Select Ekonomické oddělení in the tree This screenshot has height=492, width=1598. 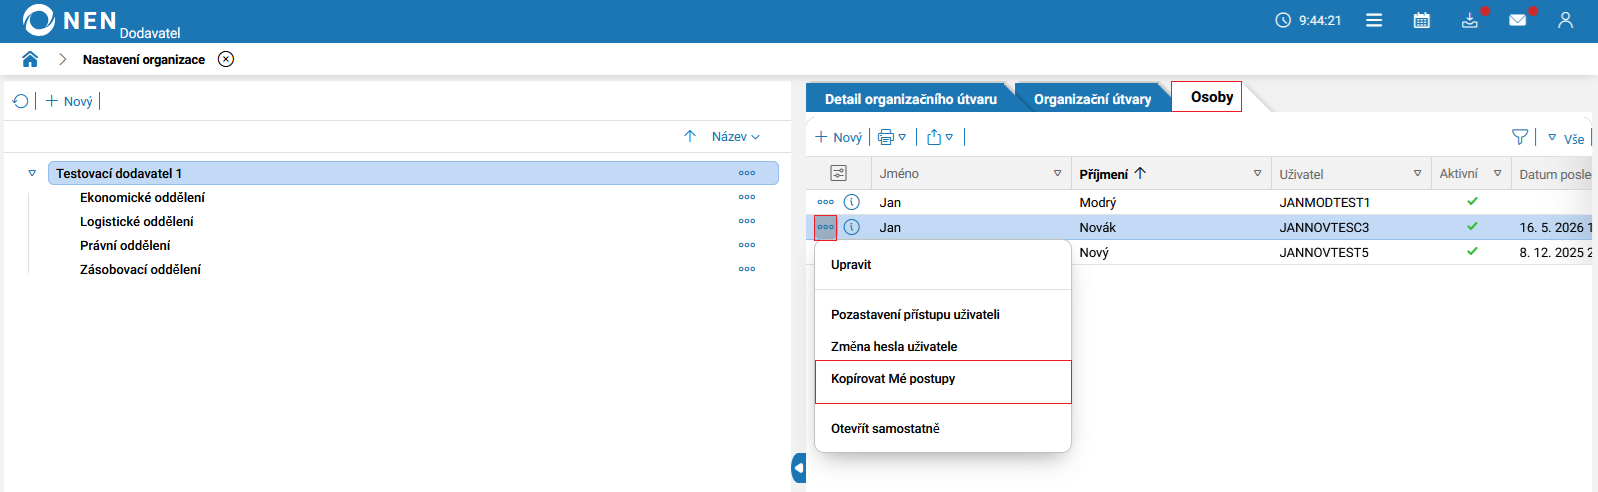click(142, 197)
